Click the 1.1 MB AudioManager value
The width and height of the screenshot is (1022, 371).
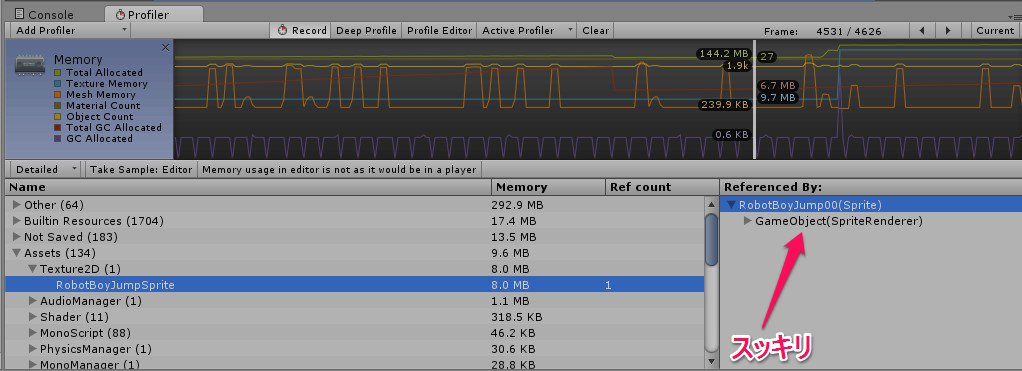click(x=510, y=301)
